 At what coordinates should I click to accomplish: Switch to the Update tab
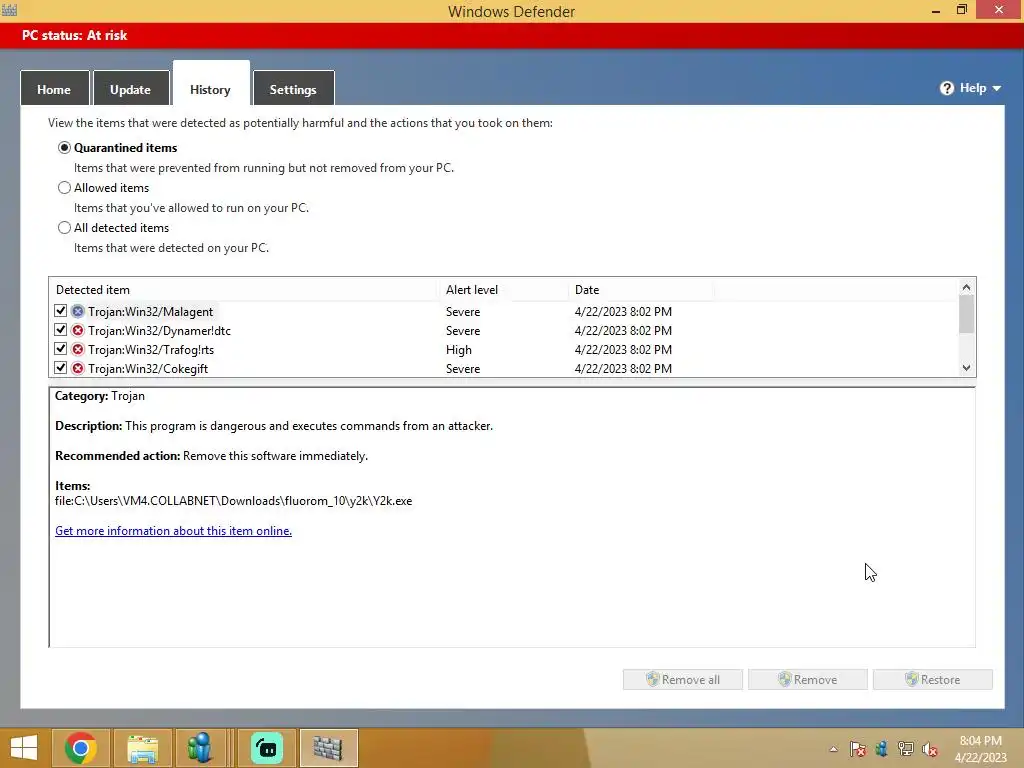pos(131,89)
